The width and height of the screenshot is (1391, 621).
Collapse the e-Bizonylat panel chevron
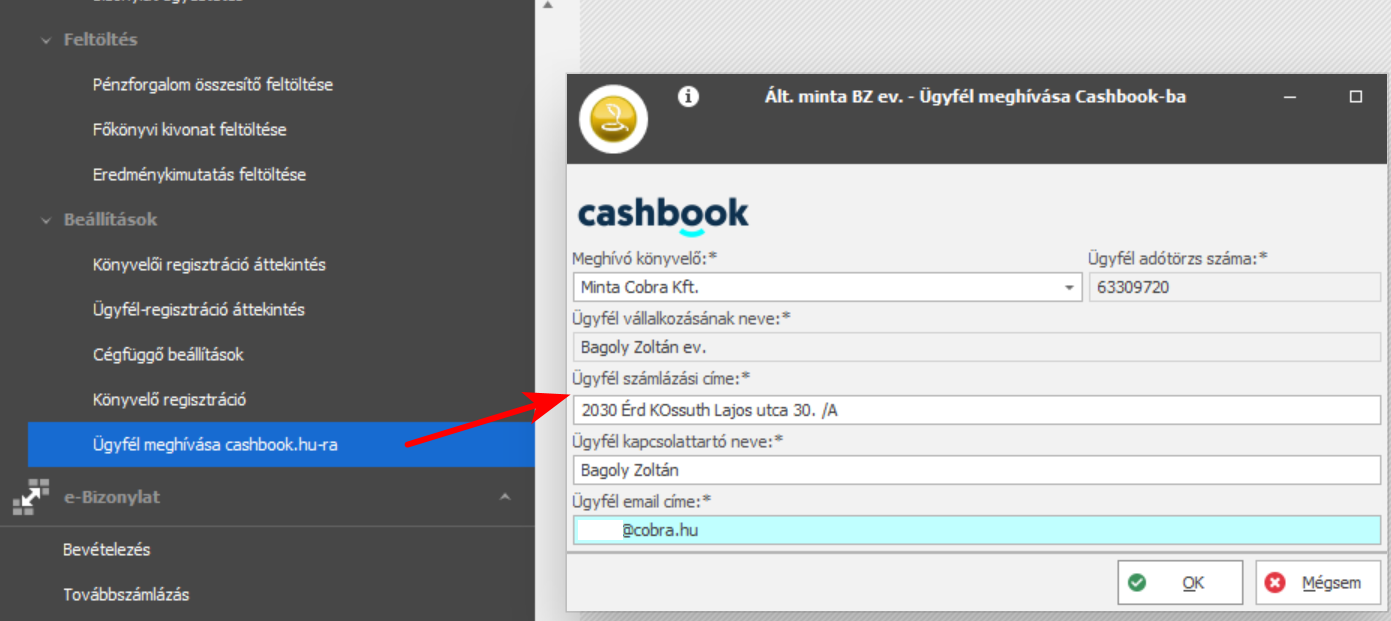coord(505,497)
